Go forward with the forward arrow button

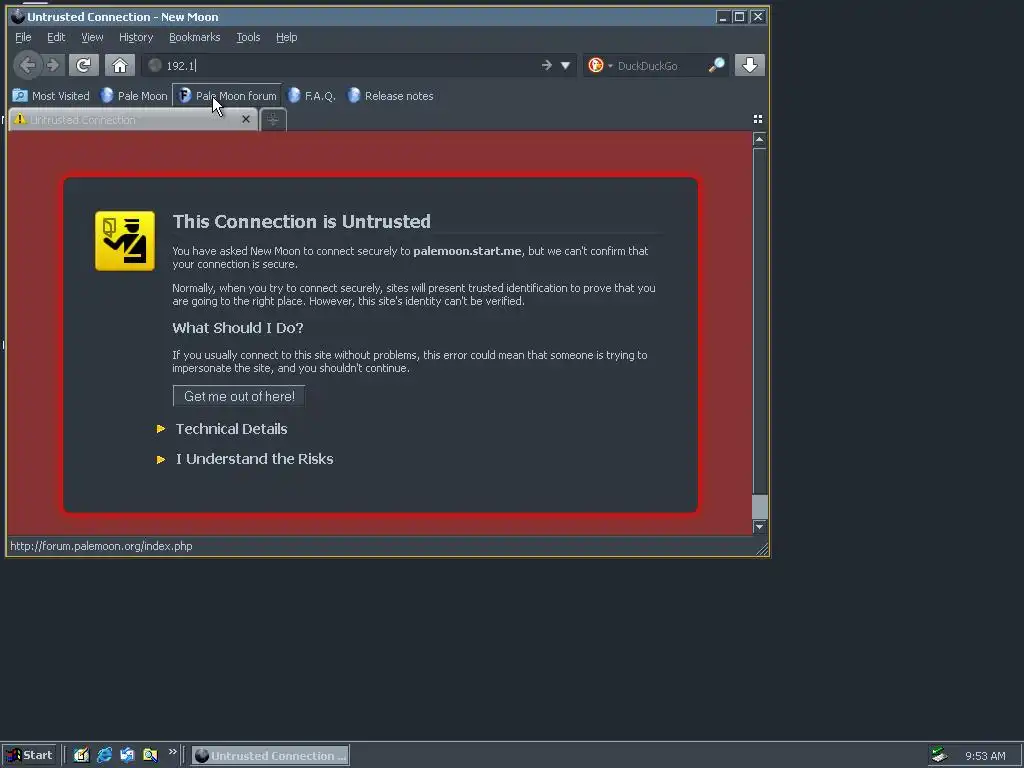tap(54, 65)
